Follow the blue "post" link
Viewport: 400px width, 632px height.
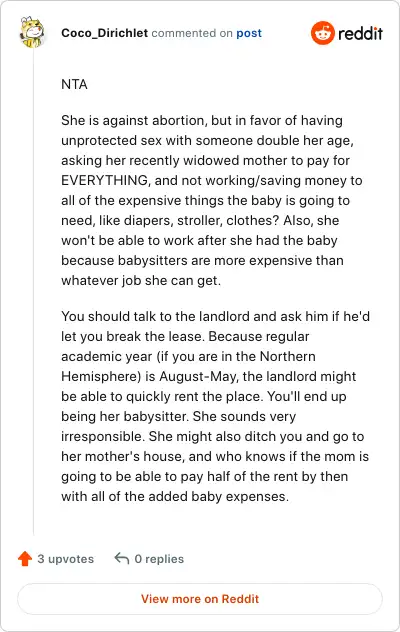[x=249, y=33]
